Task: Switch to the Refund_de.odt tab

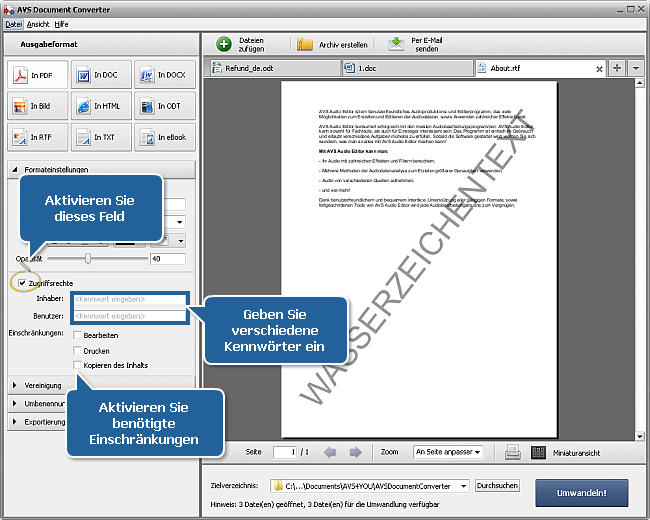Action: click(274, 68)
